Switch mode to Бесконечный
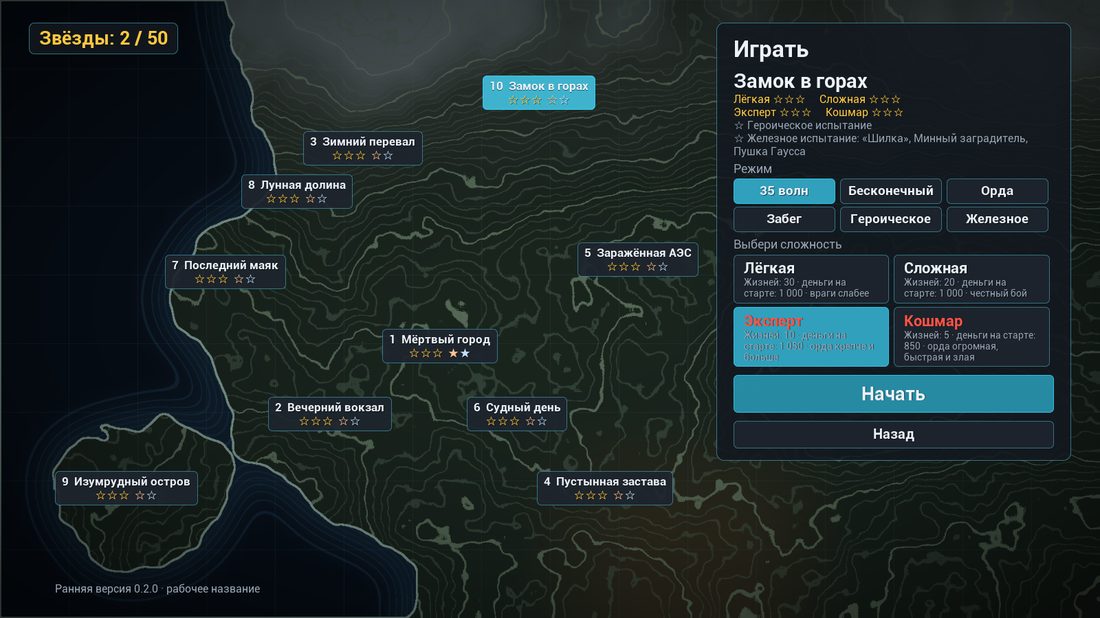1100x618 pixels. pos(891,191)
